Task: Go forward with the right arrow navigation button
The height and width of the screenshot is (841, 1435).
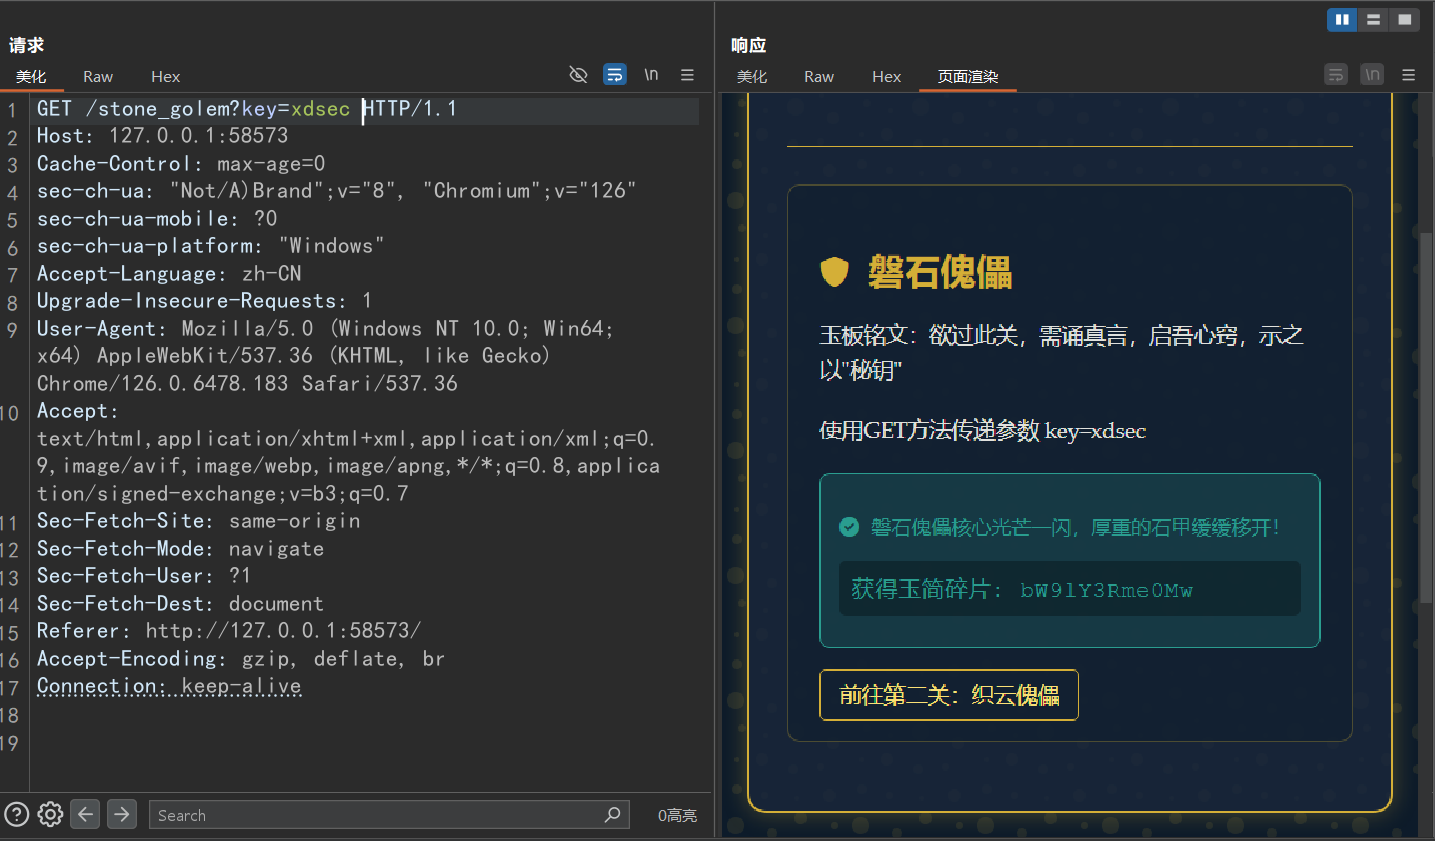Action: pyautogui.click(x=121, y=814)
